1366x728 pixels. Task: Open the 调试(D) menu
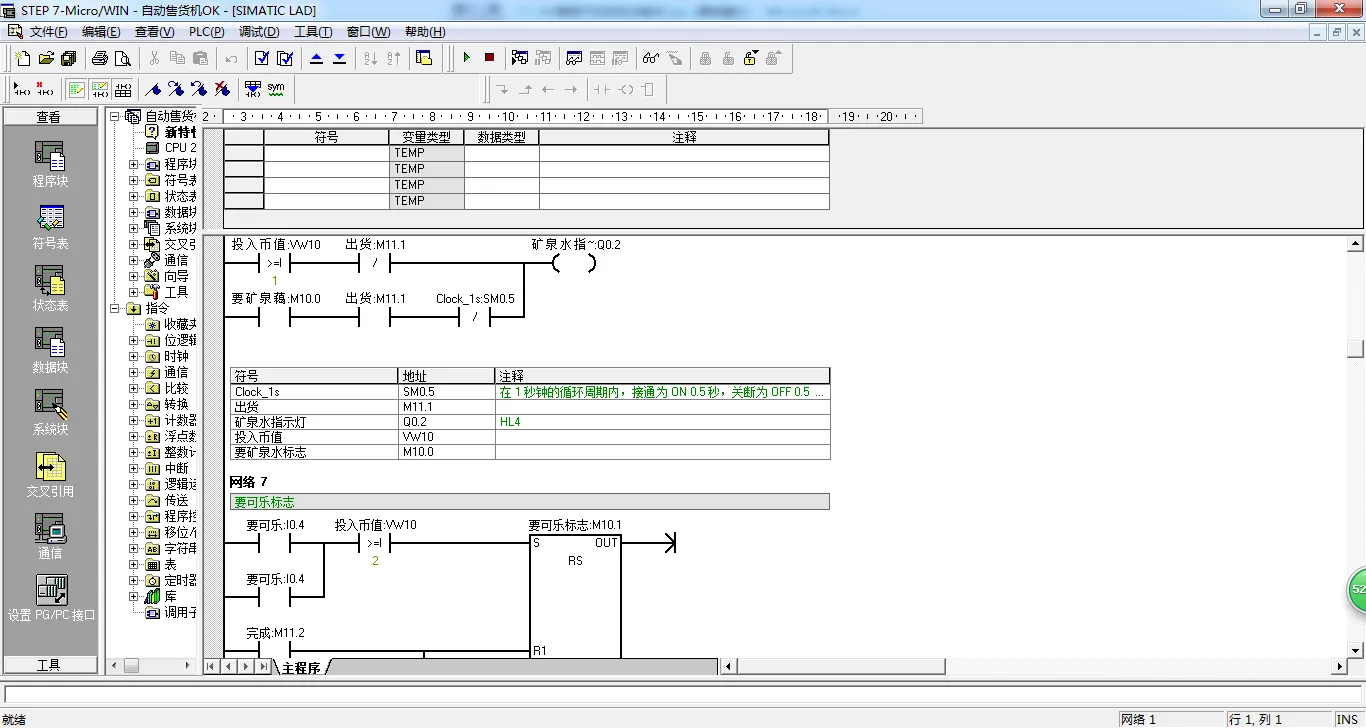point(259,32)
